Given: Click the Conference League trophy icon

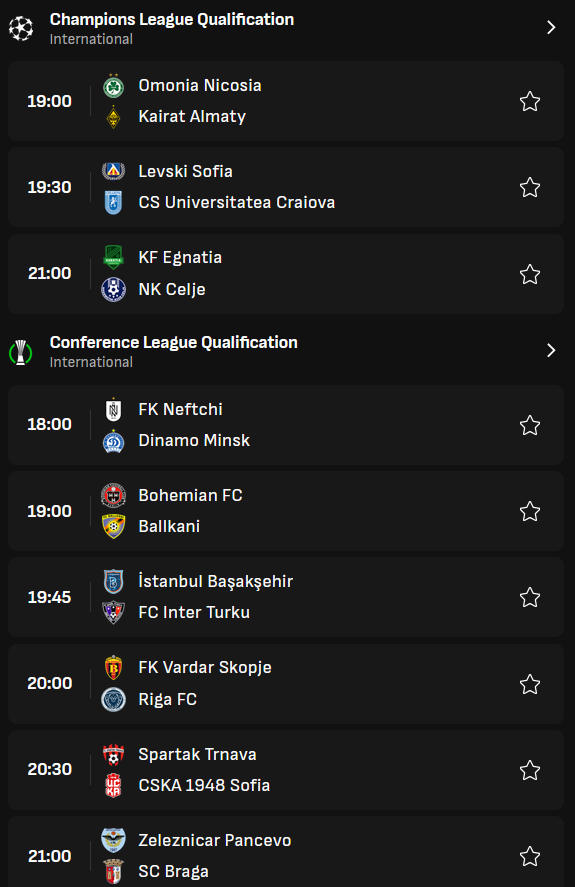Looking at the screenshot, I should click(x=21, y=352).
